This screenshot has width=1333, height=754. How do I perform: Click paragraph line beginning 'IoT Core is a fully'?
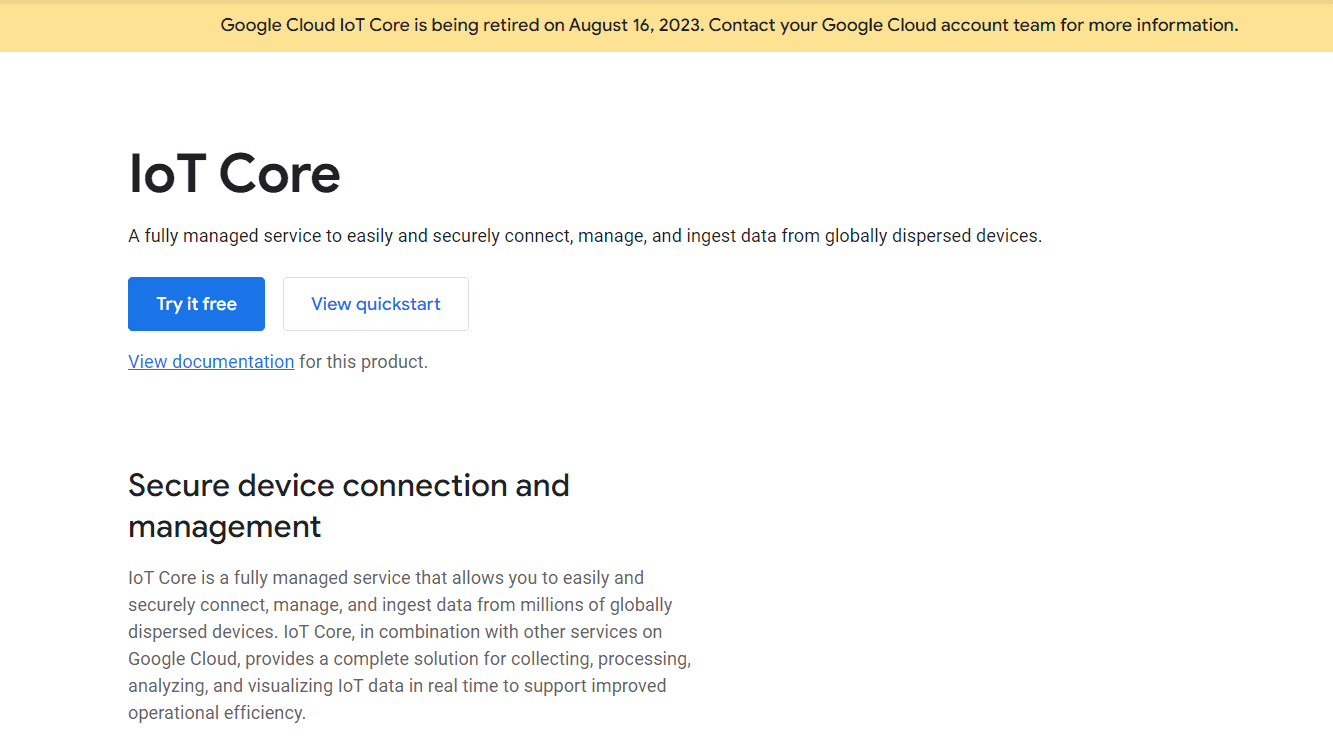click(386, 578)
